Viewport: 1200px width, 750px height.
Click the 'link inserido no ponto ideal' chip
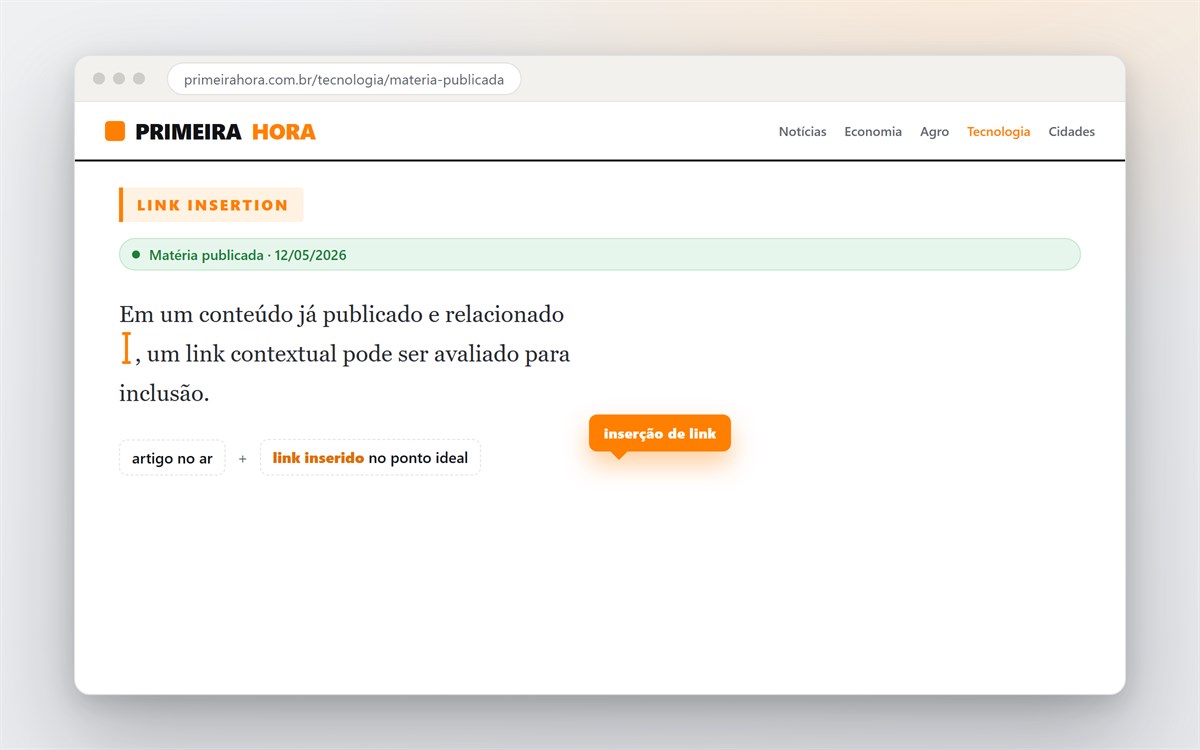(x=370, y=458)
